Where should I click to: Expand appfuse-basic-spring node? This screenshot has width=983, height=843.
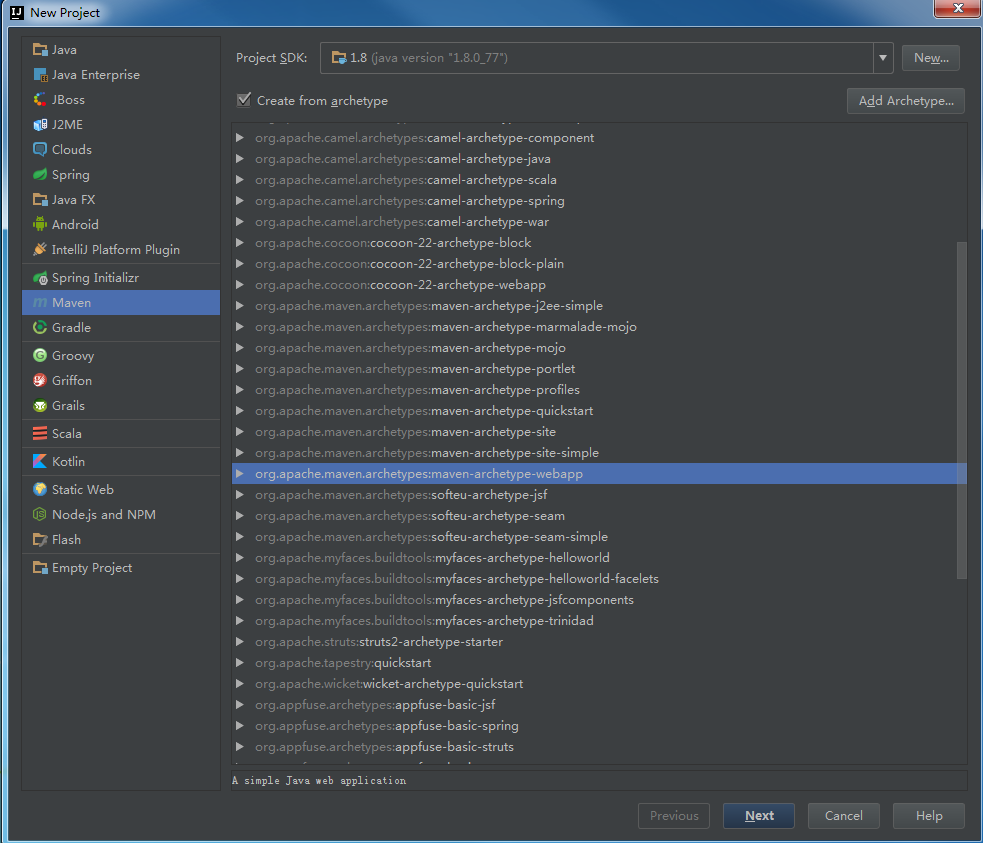(x=239, y=726)
